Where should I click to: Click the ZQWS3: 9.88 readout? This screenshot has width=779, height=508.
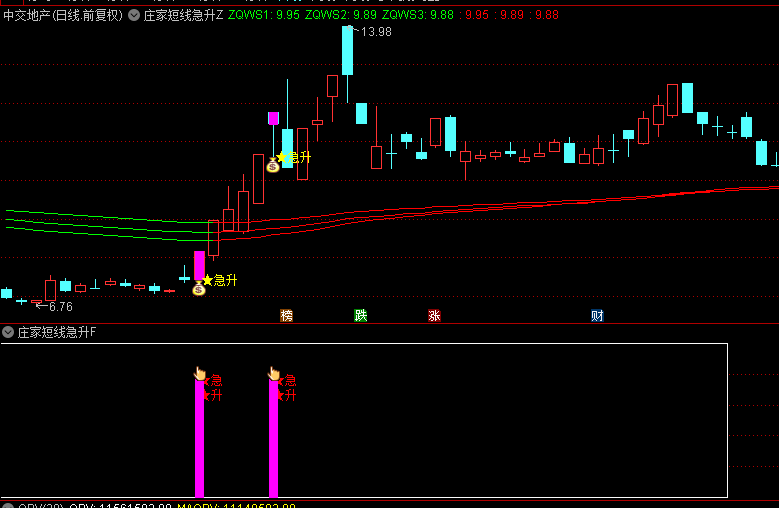418,15
